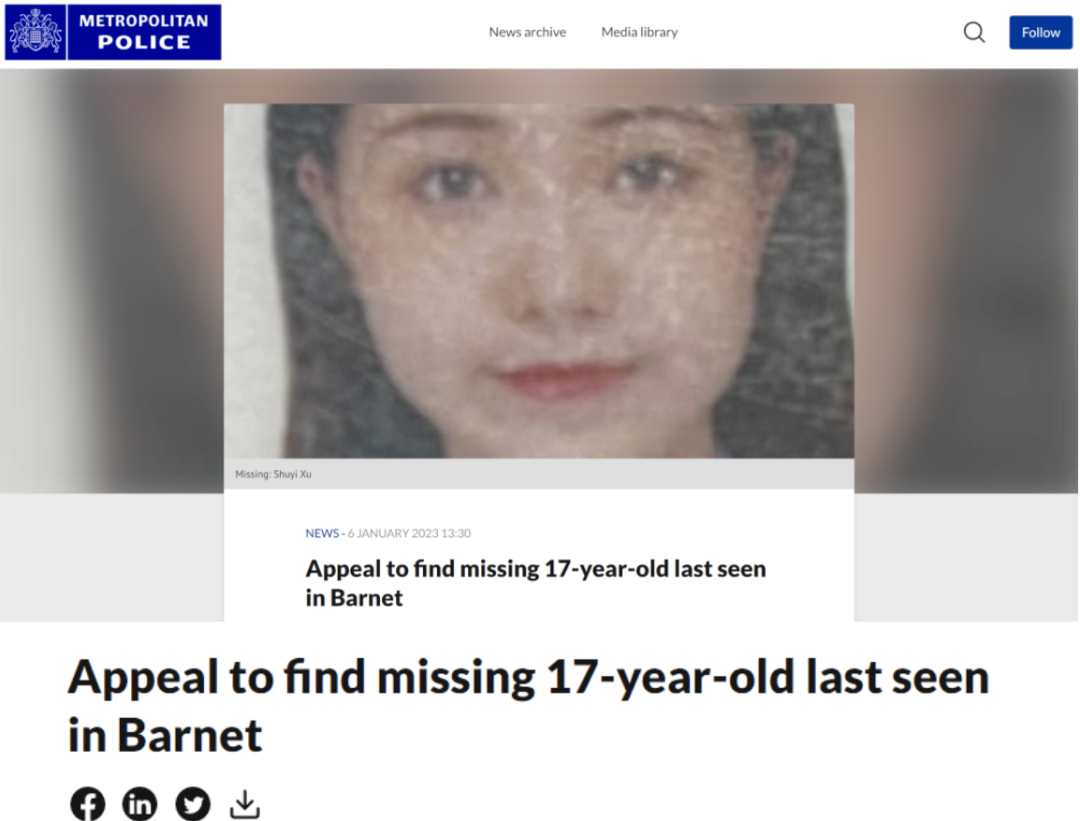Image resolution: width=1080 pixels, height=821 pixels.
Task: Click the 'Missing: Shuyi Xu' caption
Action: 273,474
